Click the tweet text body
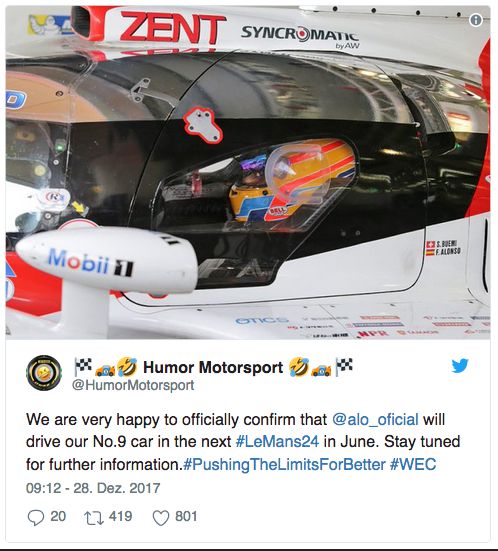 point(243,442)
